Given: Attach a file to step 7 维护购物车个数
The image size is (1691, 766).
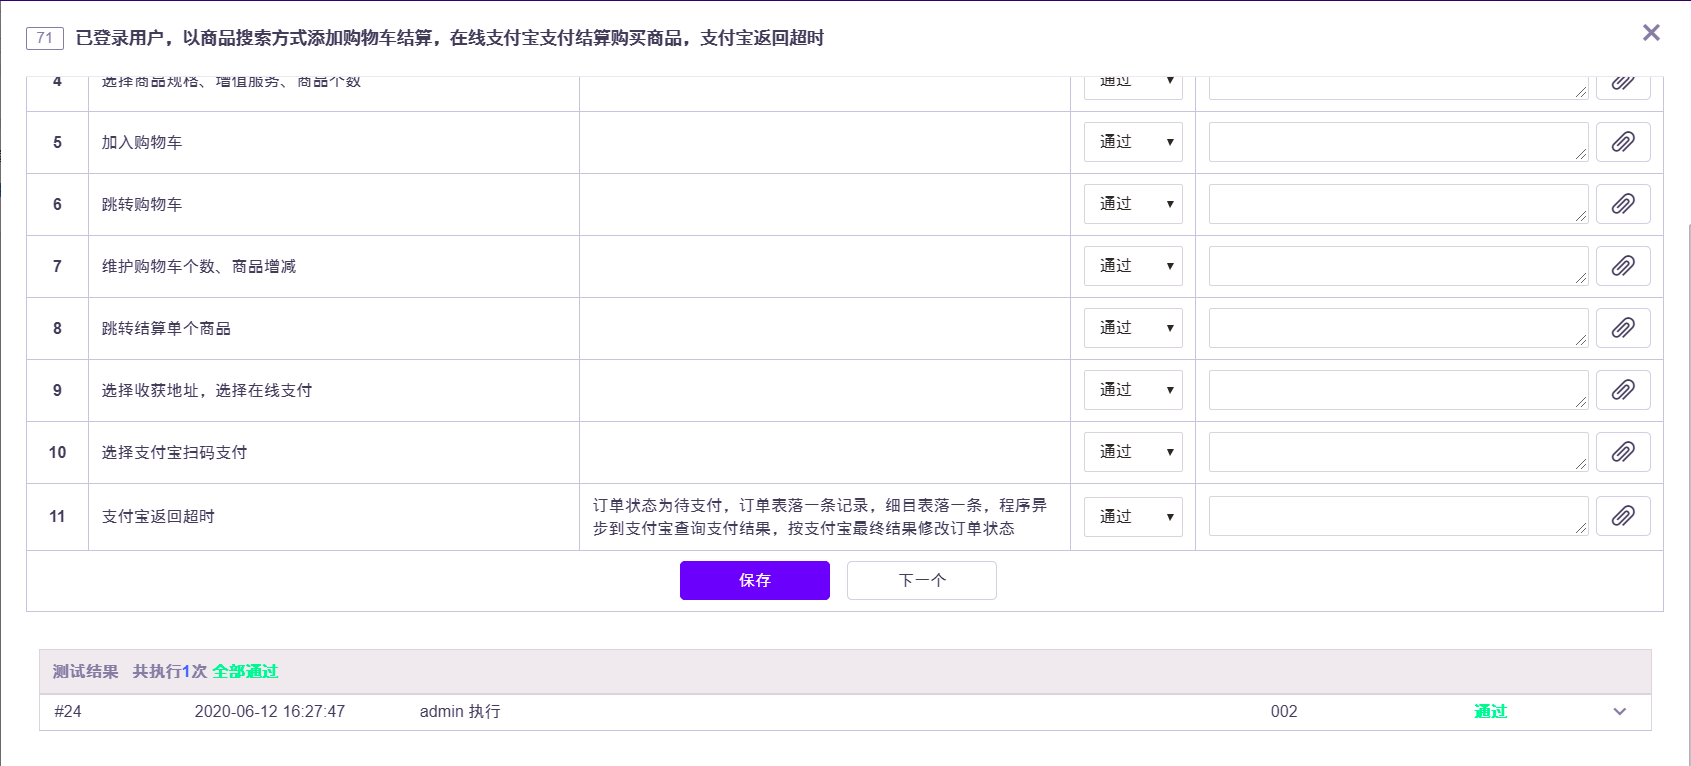Looking at the screenshot, I should click(1623, 266).
